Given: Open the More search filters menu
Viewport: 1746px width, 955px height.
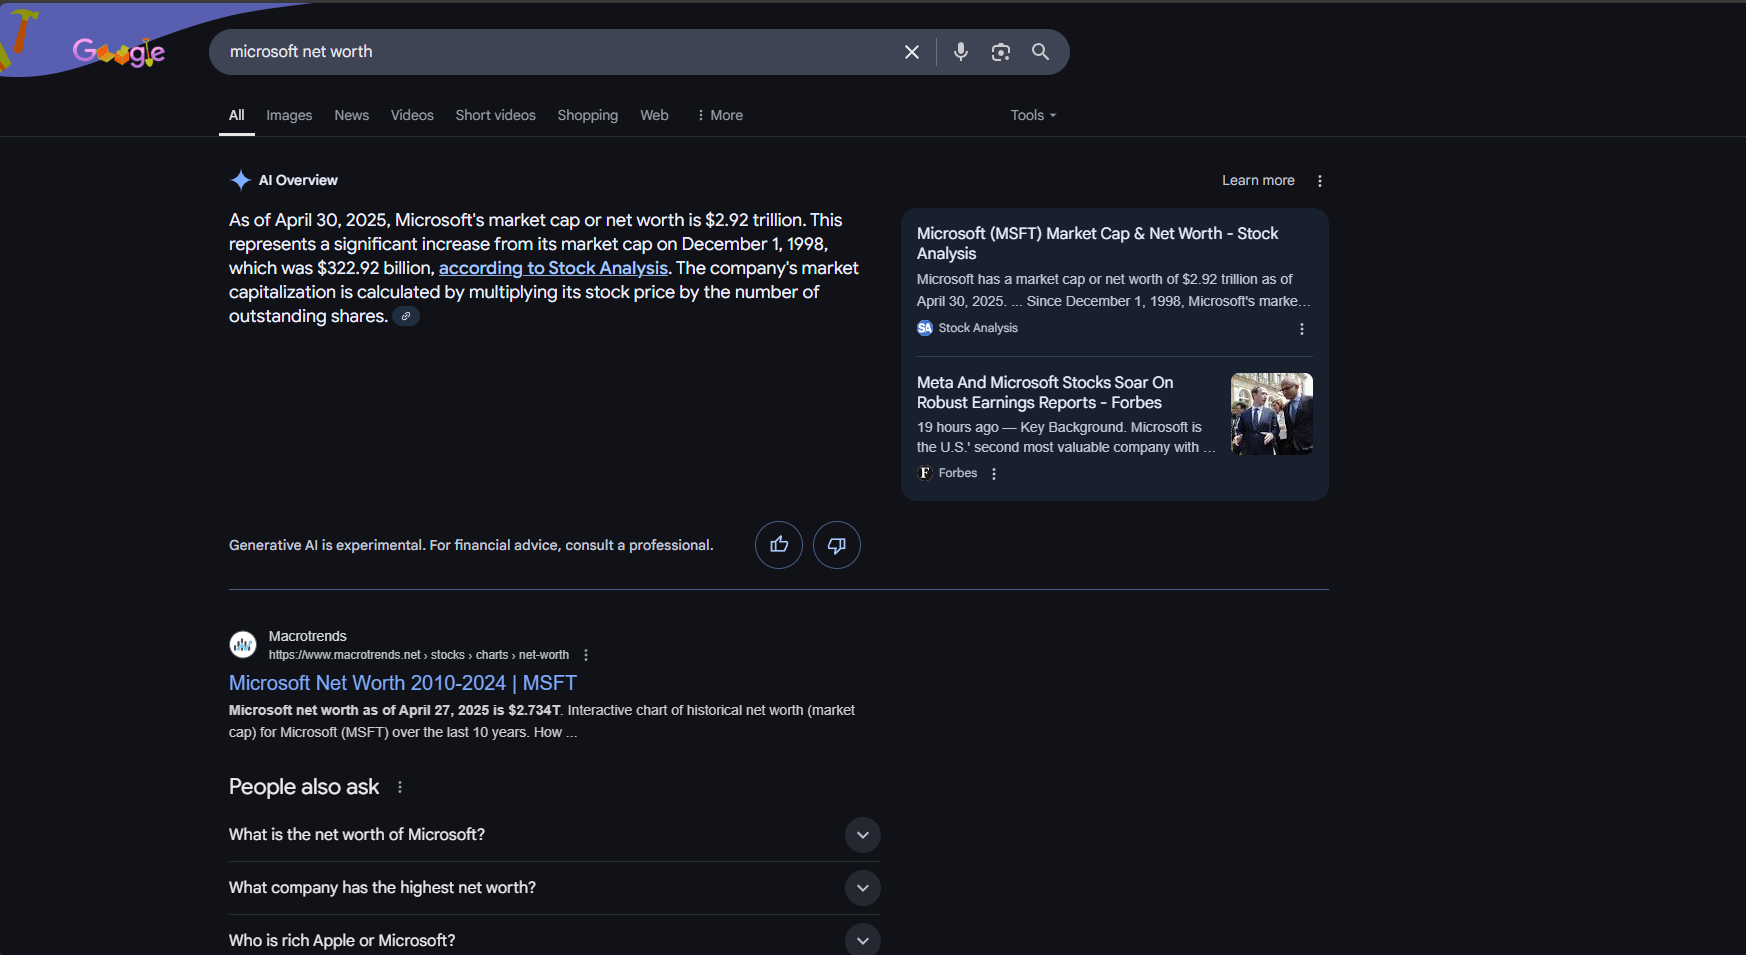Looking at the screenshot, I should [720, 115].
